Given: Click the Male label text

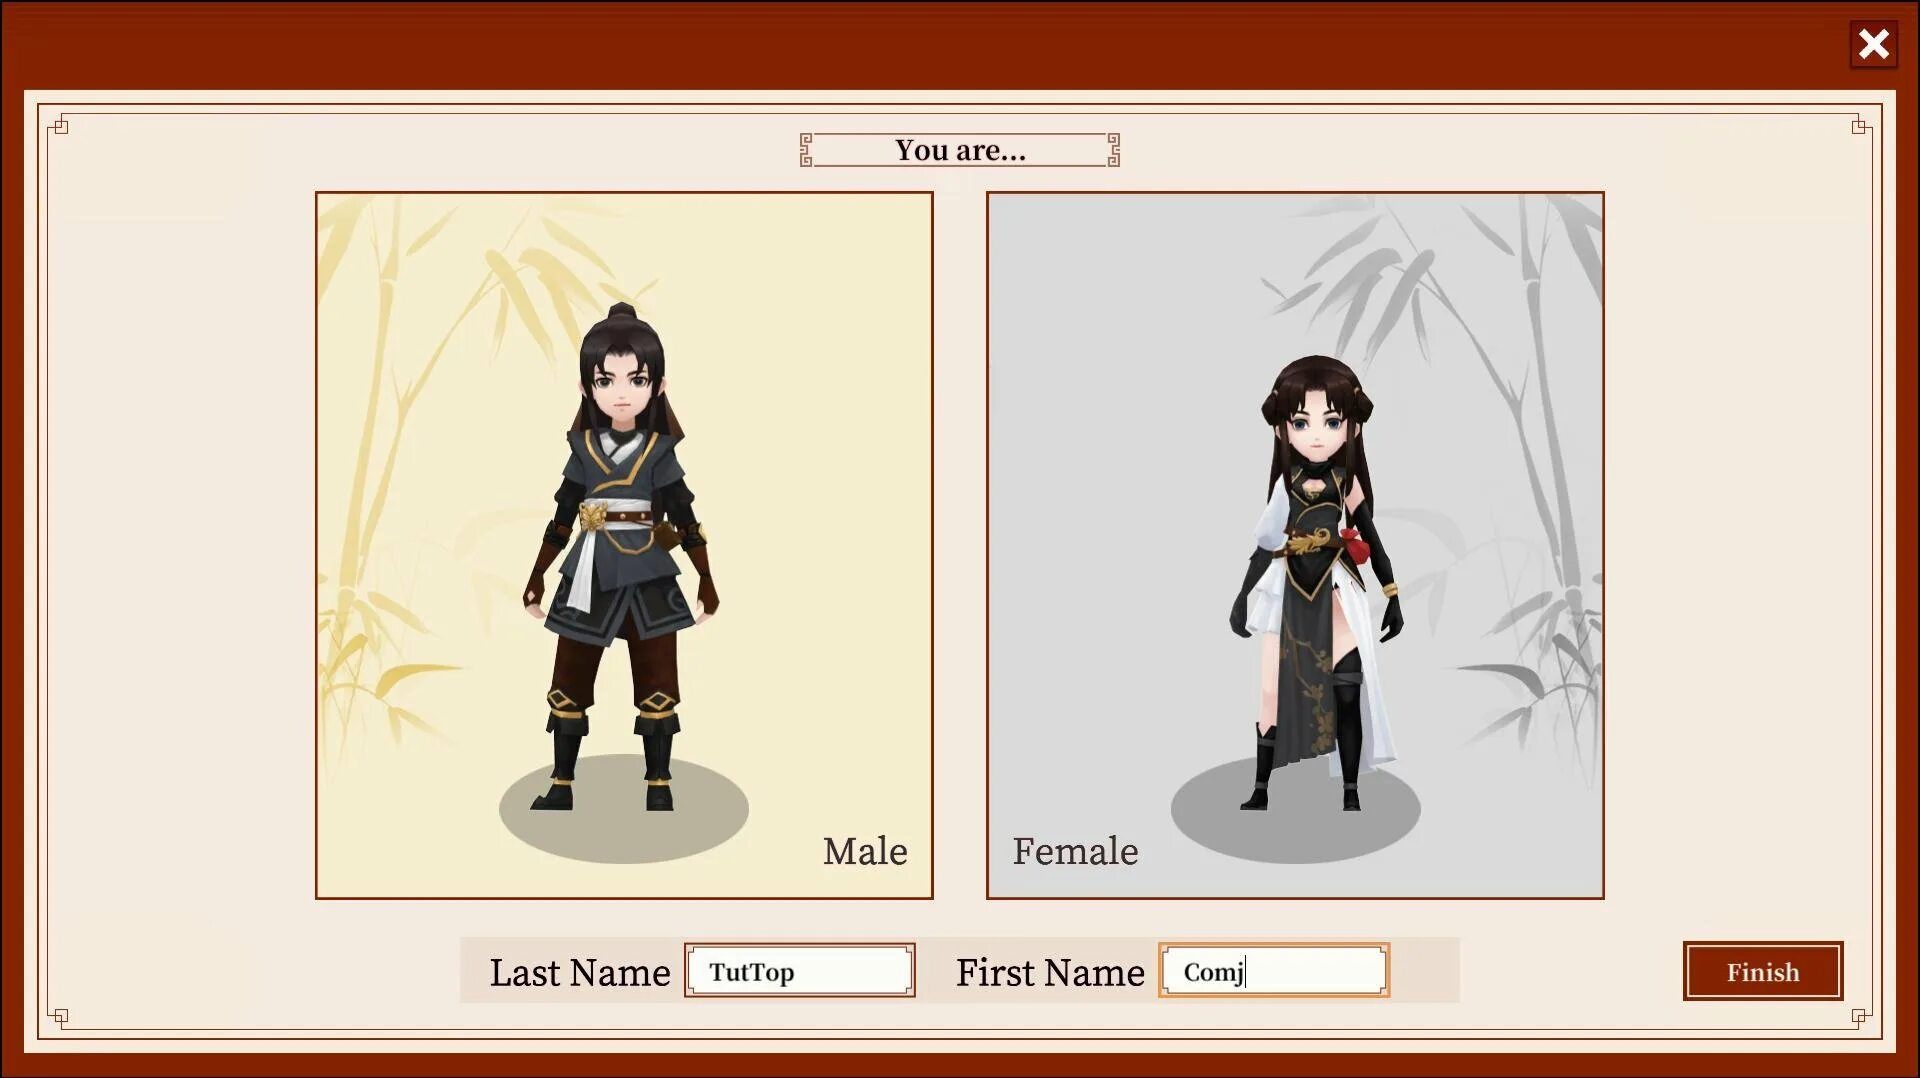Looking at the screenshot, I should tap(865, 851).
